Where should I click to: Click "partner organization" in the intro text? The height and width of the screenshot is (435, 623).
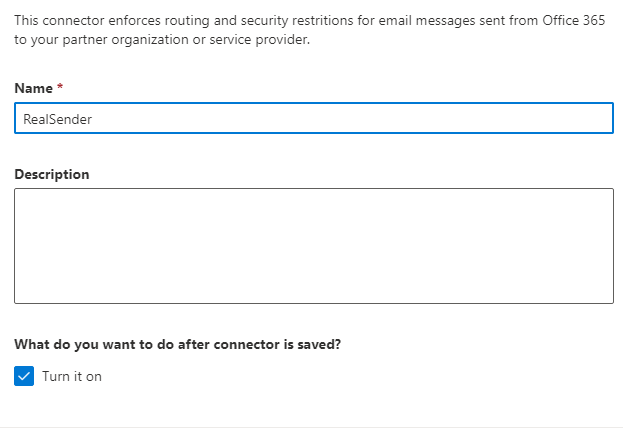(126, 40)
